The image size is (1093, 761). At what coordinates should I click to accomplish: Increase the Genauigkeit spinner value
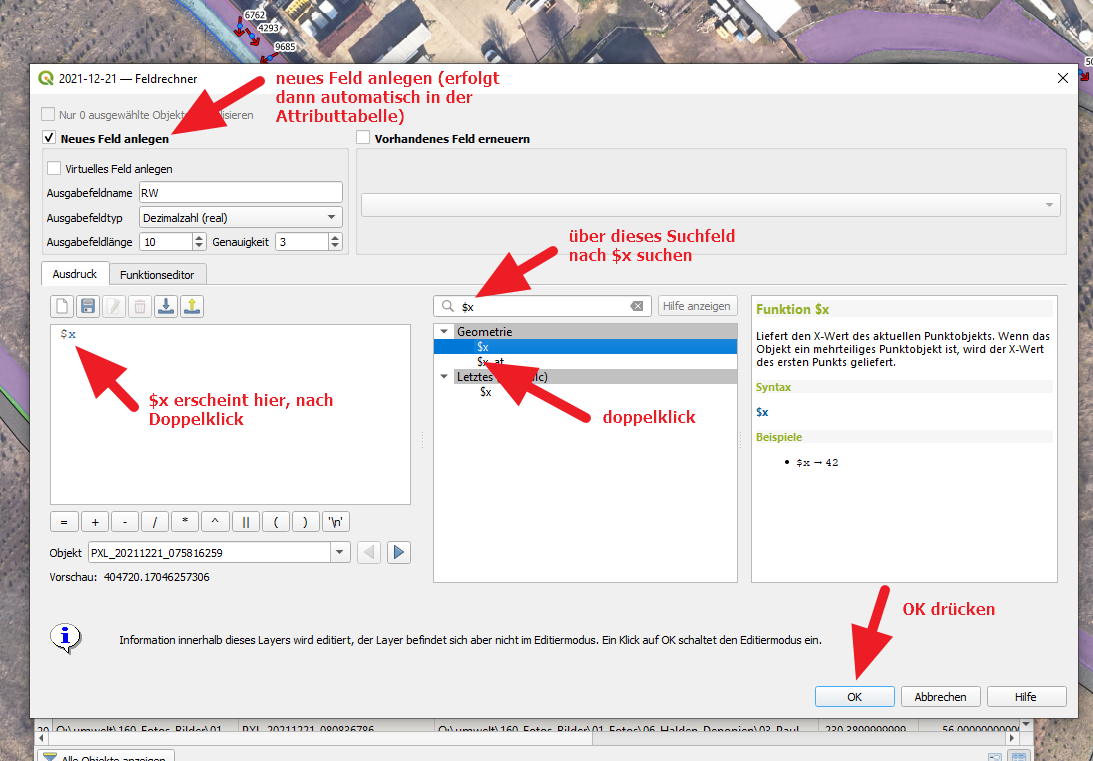tap(335, 237)
